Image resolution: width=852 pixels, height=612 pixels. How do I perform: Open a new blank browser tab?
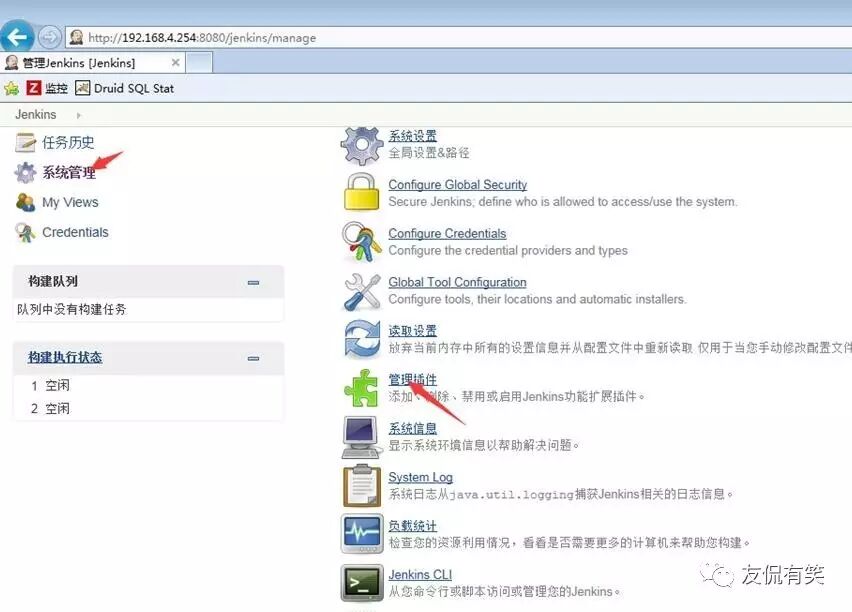pos(199,63)
